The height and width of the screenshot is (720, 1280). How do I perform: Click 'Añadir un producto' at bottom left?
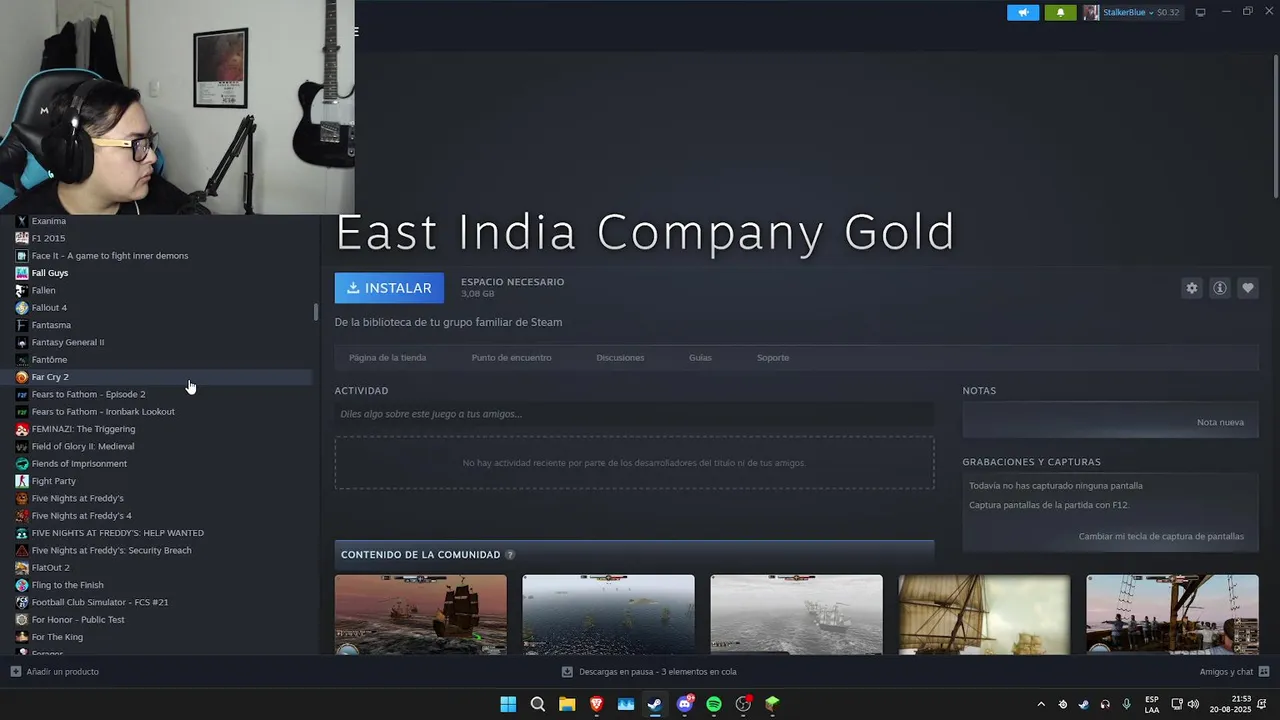tap(55, 672)
